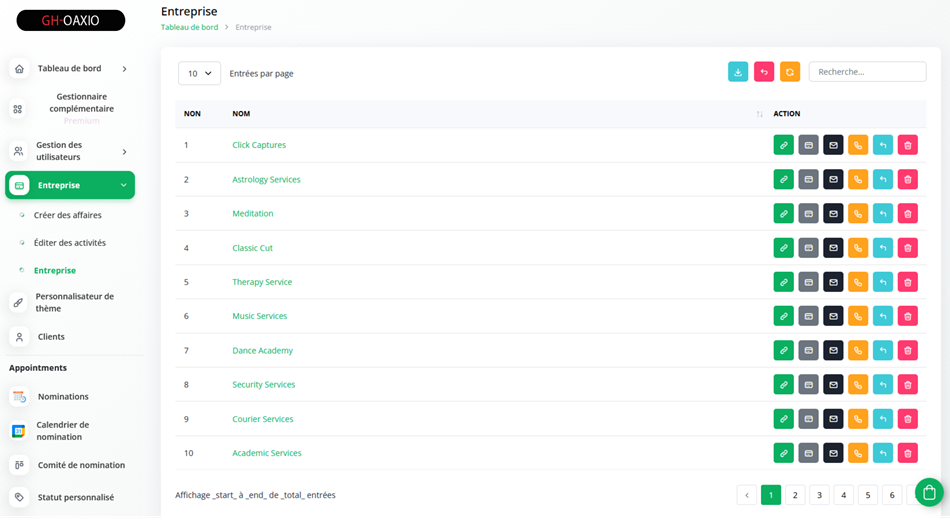Sort the table by NOM column arrows
Viewport: 950px width, 521px height.
coord(759,114)
